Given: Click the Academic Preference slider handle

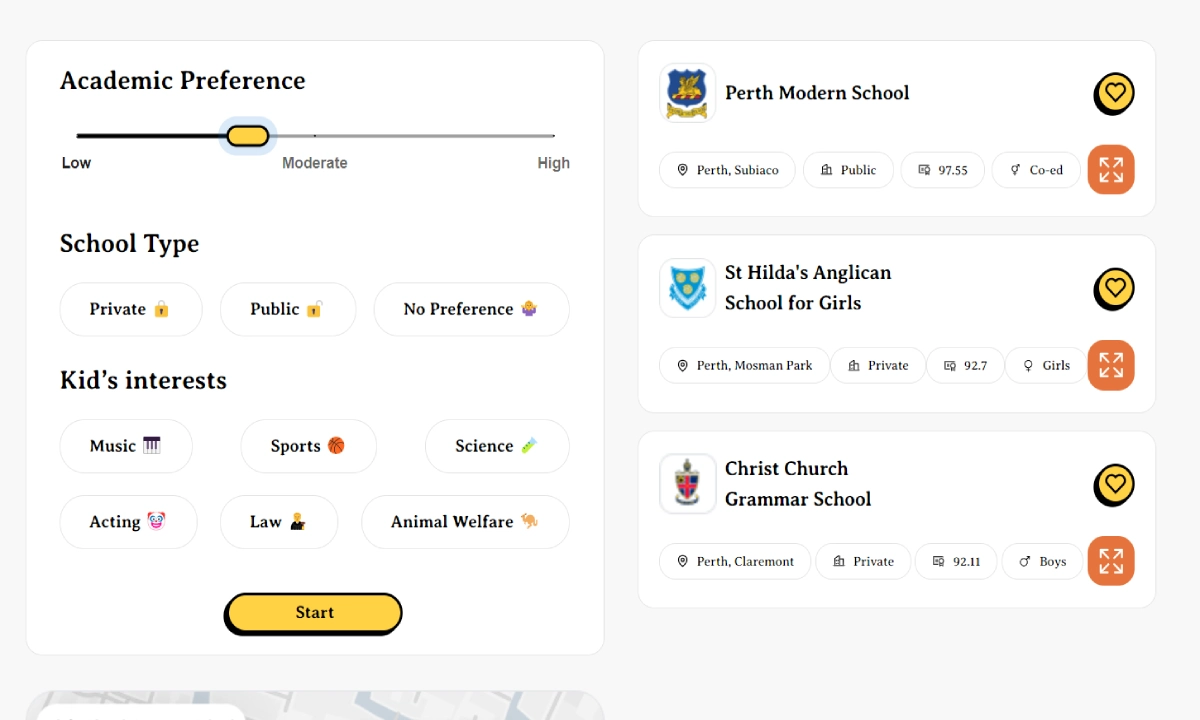Looking at the screenshot, I should (247, 136).
